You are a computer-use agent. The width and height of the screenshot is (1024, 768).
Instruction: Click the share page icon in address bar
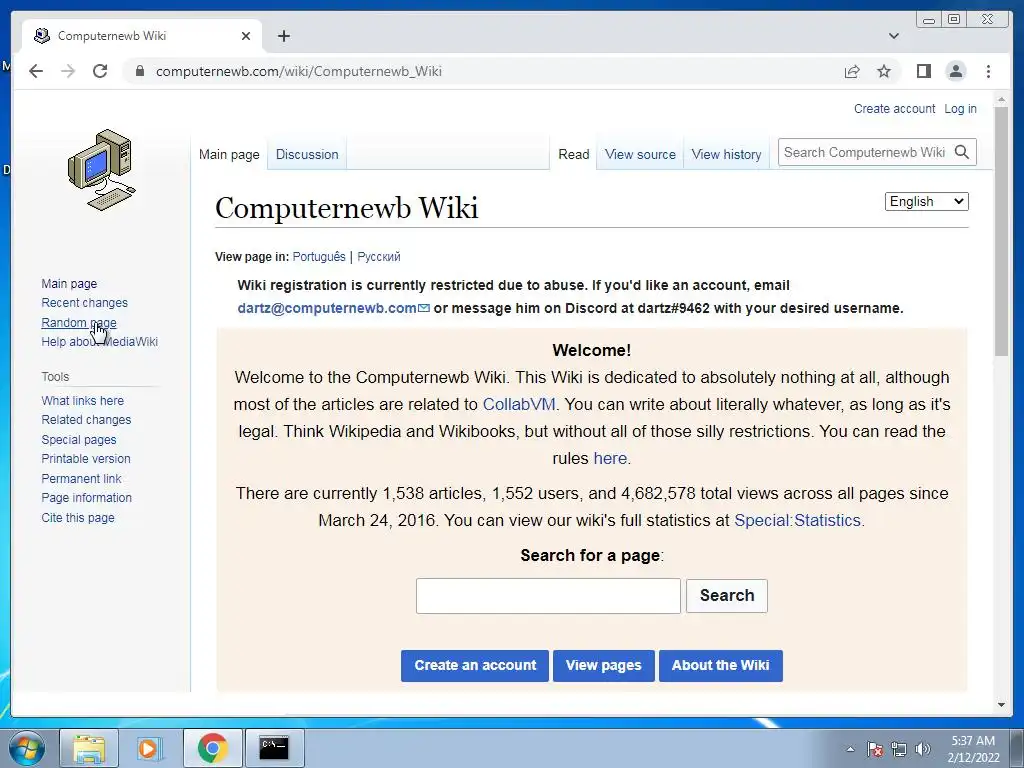[852, 71]
